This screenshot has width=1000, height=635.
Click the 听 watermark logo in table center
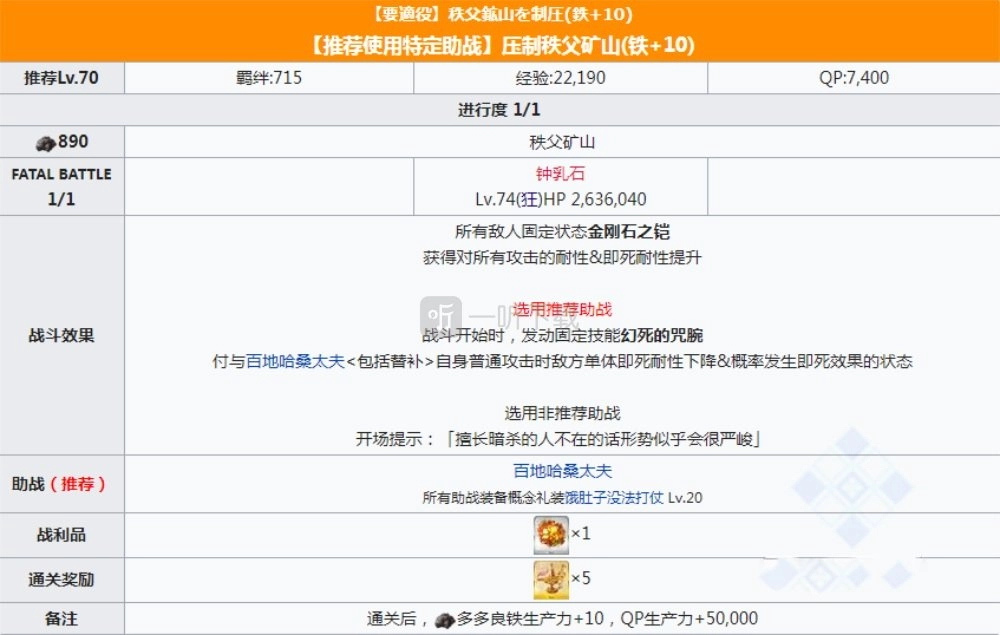coord(442,316)
